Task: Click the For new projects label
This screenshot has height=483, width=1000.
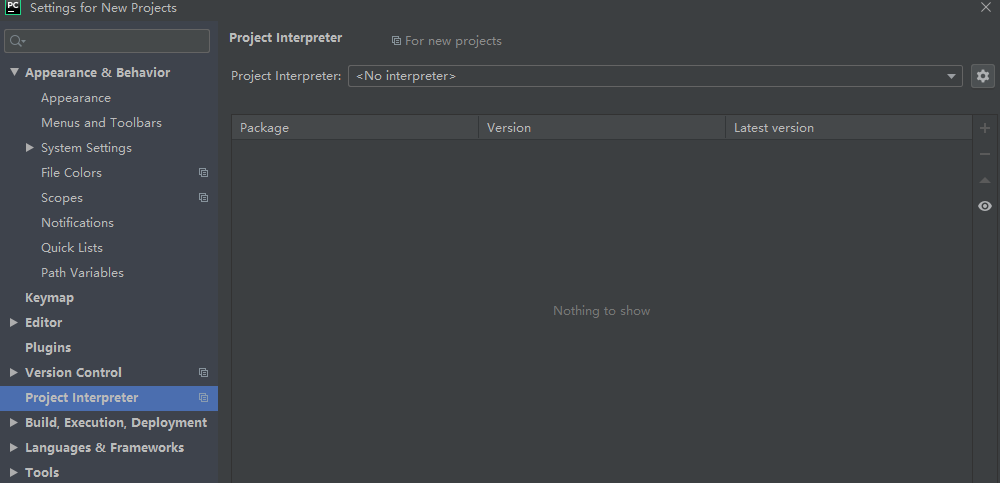Action: (453, 41)
